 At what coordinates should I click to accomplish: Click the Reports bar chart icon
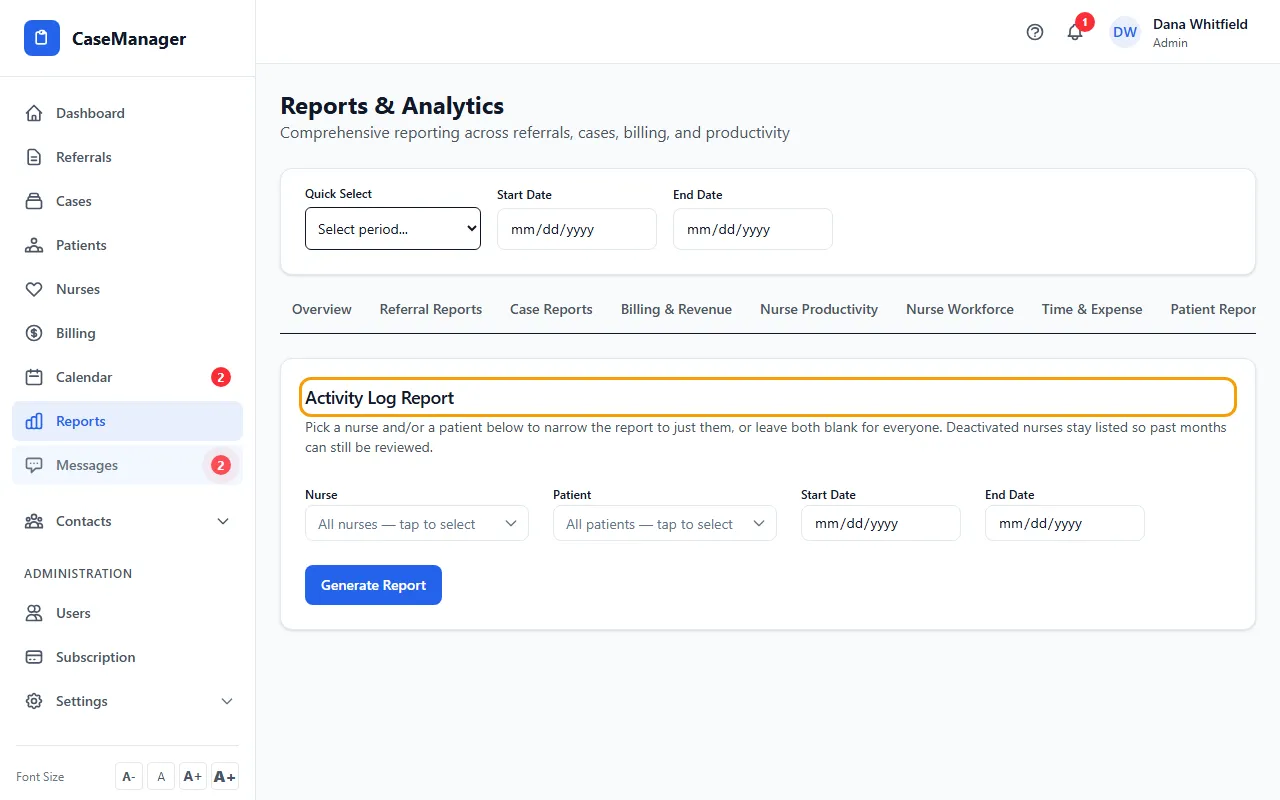pyautogui.click(x=34, y=421)
